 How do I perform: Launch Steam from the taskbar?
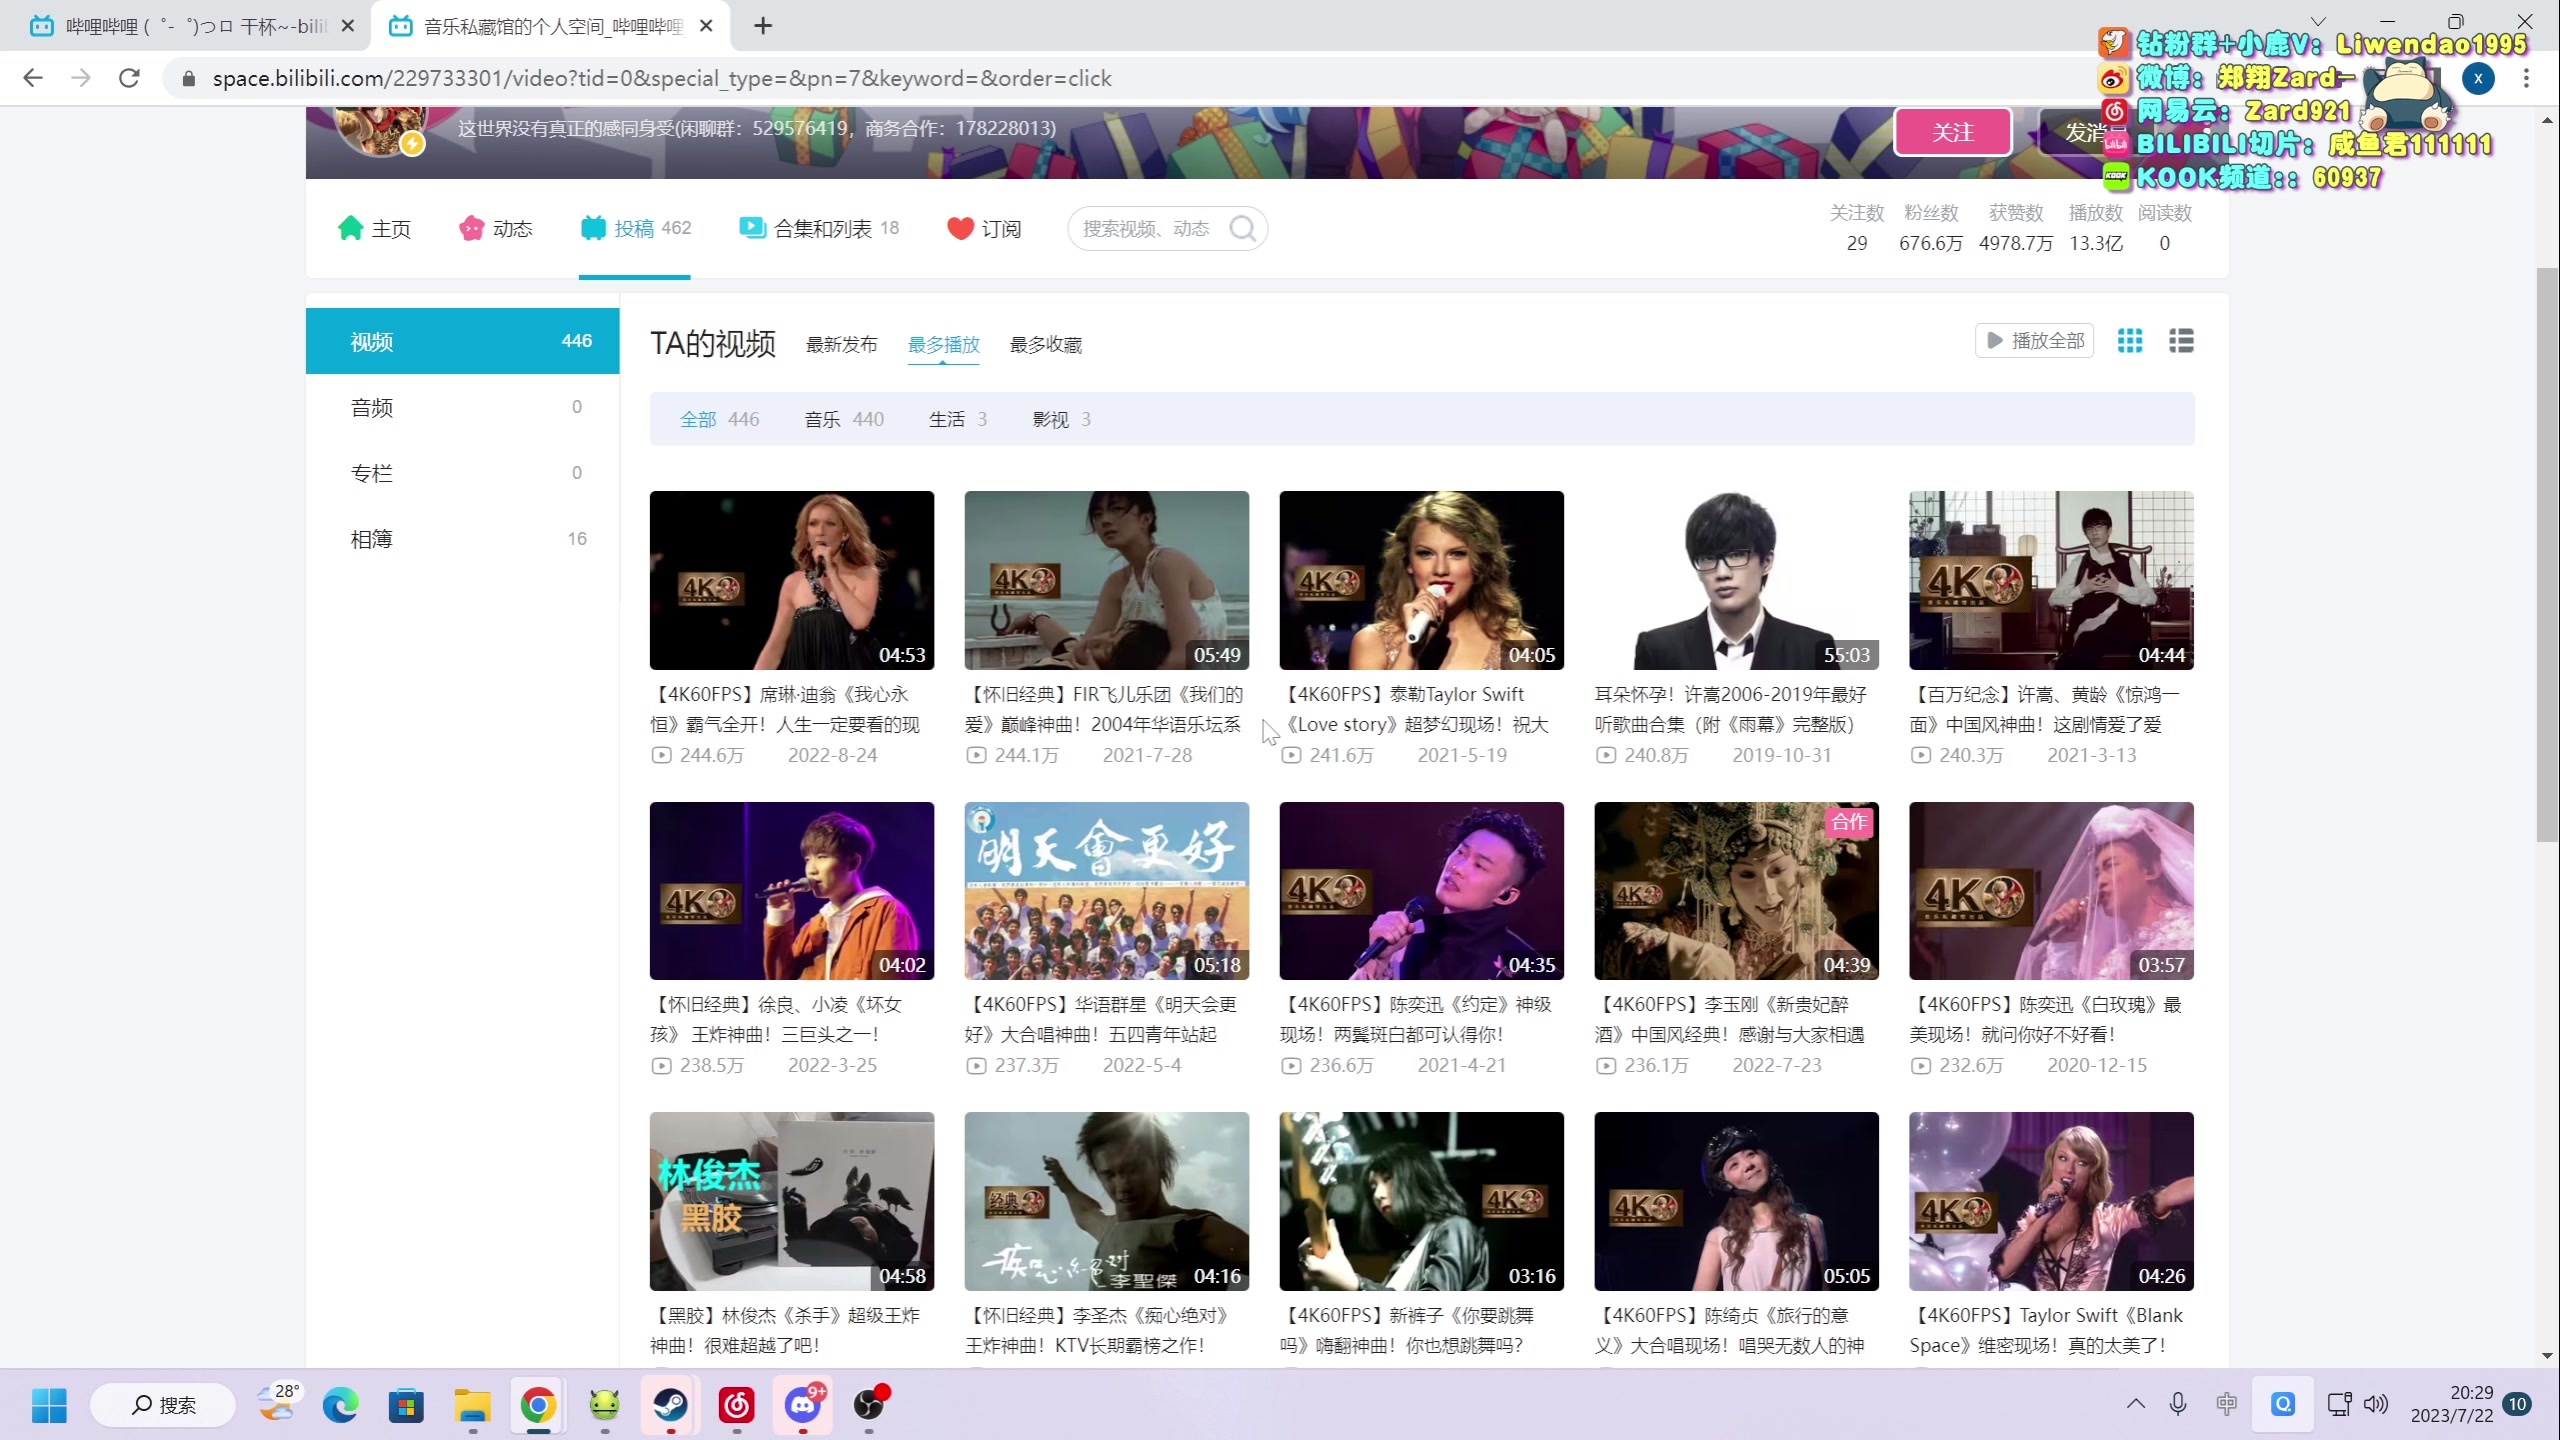click(669, 1404)
